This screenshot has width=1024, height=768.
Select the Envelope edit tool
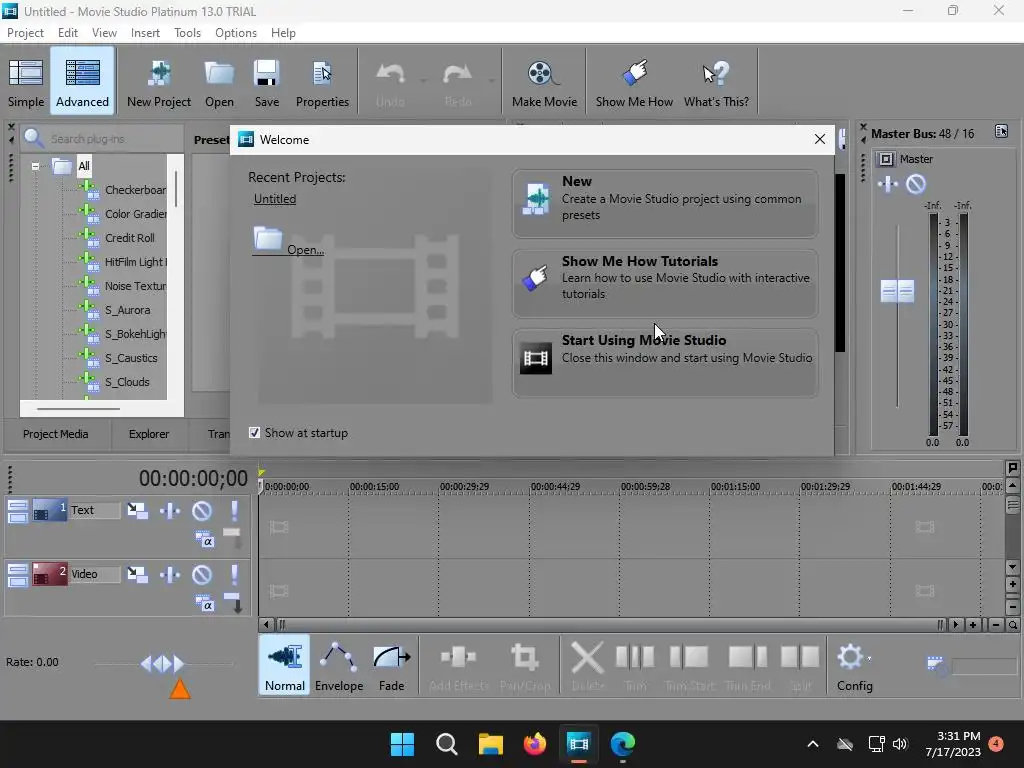(x=339, y=666)
